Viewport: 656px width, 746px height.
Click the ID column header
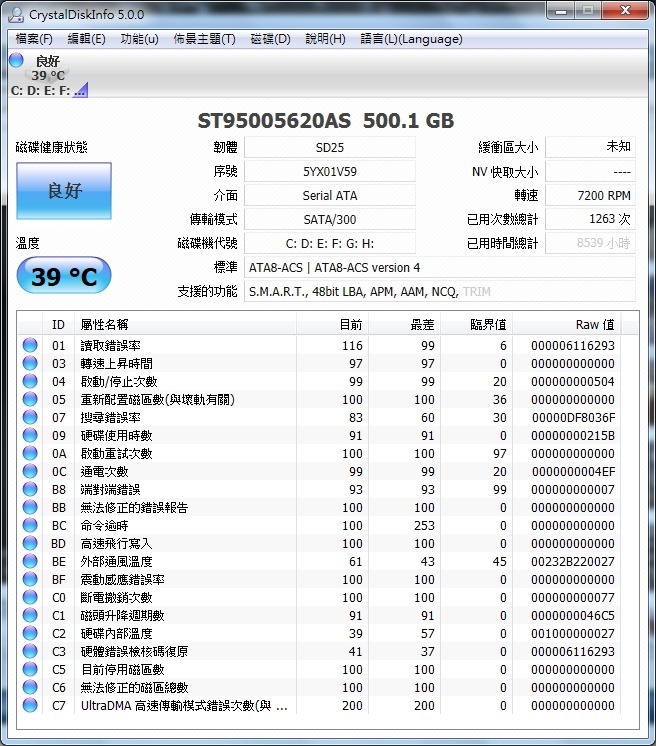point(58,324)
